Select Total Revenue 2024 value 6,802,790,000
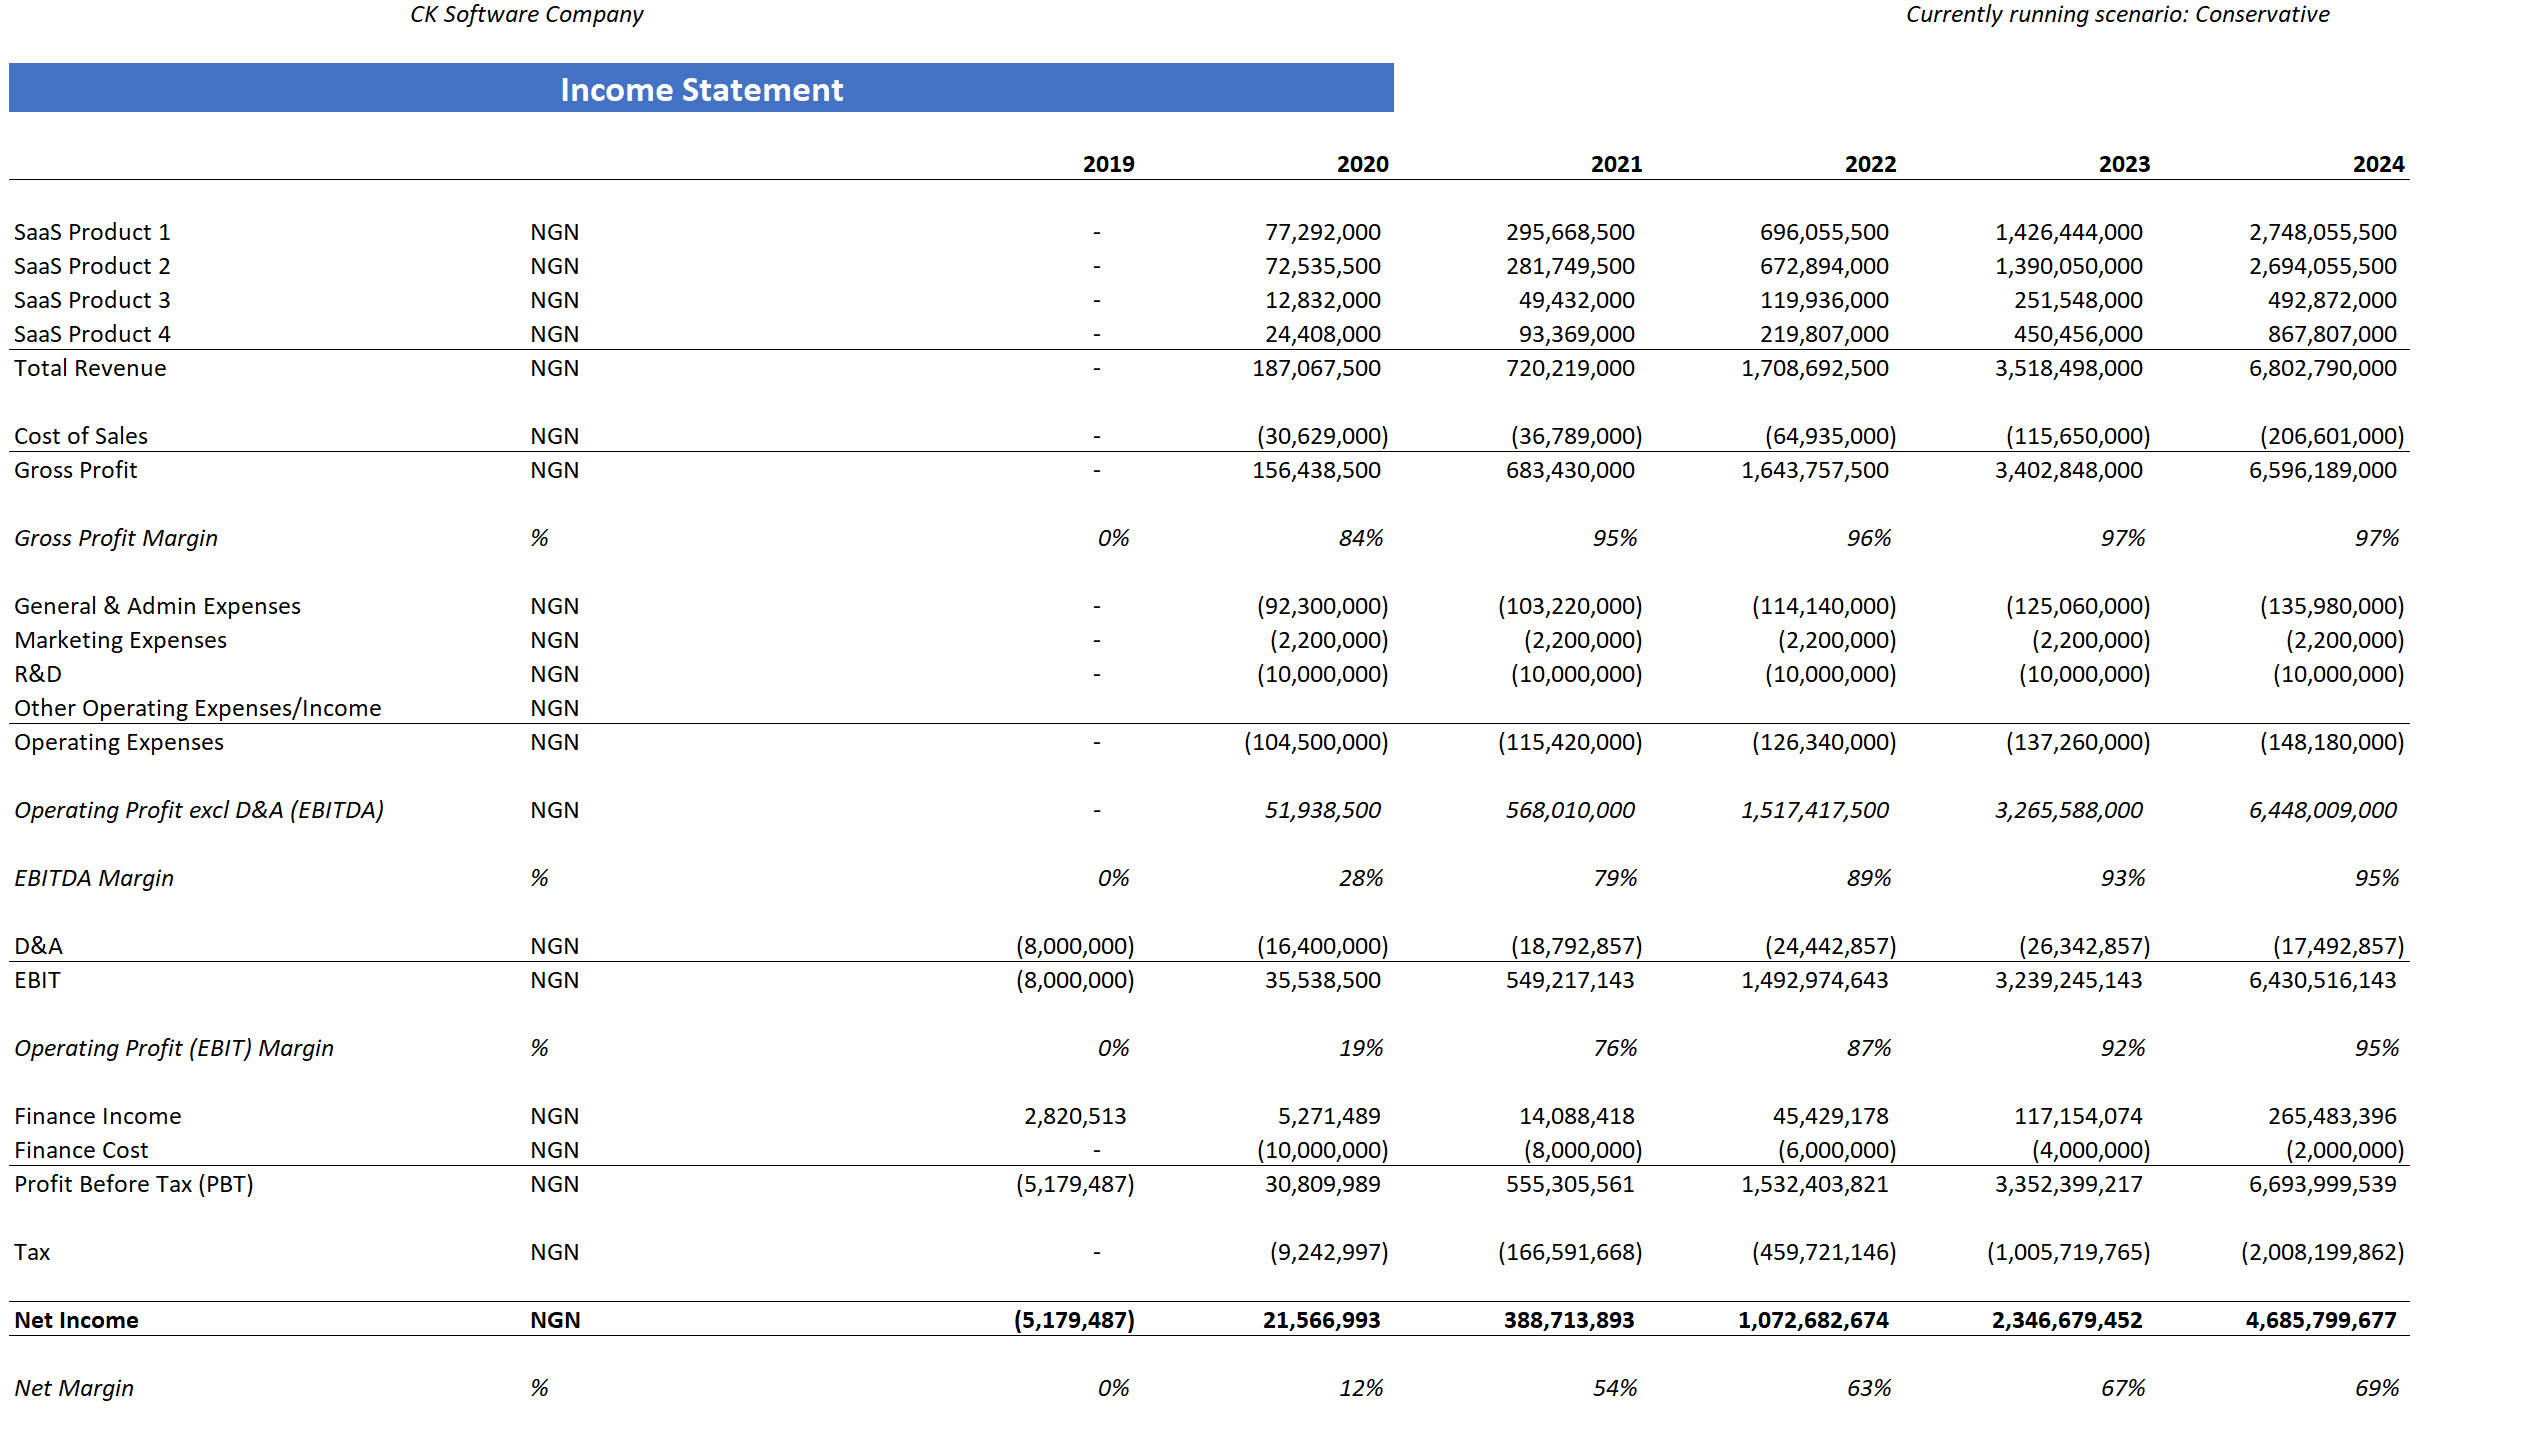2528x1444 pixels. (2322, 368)
